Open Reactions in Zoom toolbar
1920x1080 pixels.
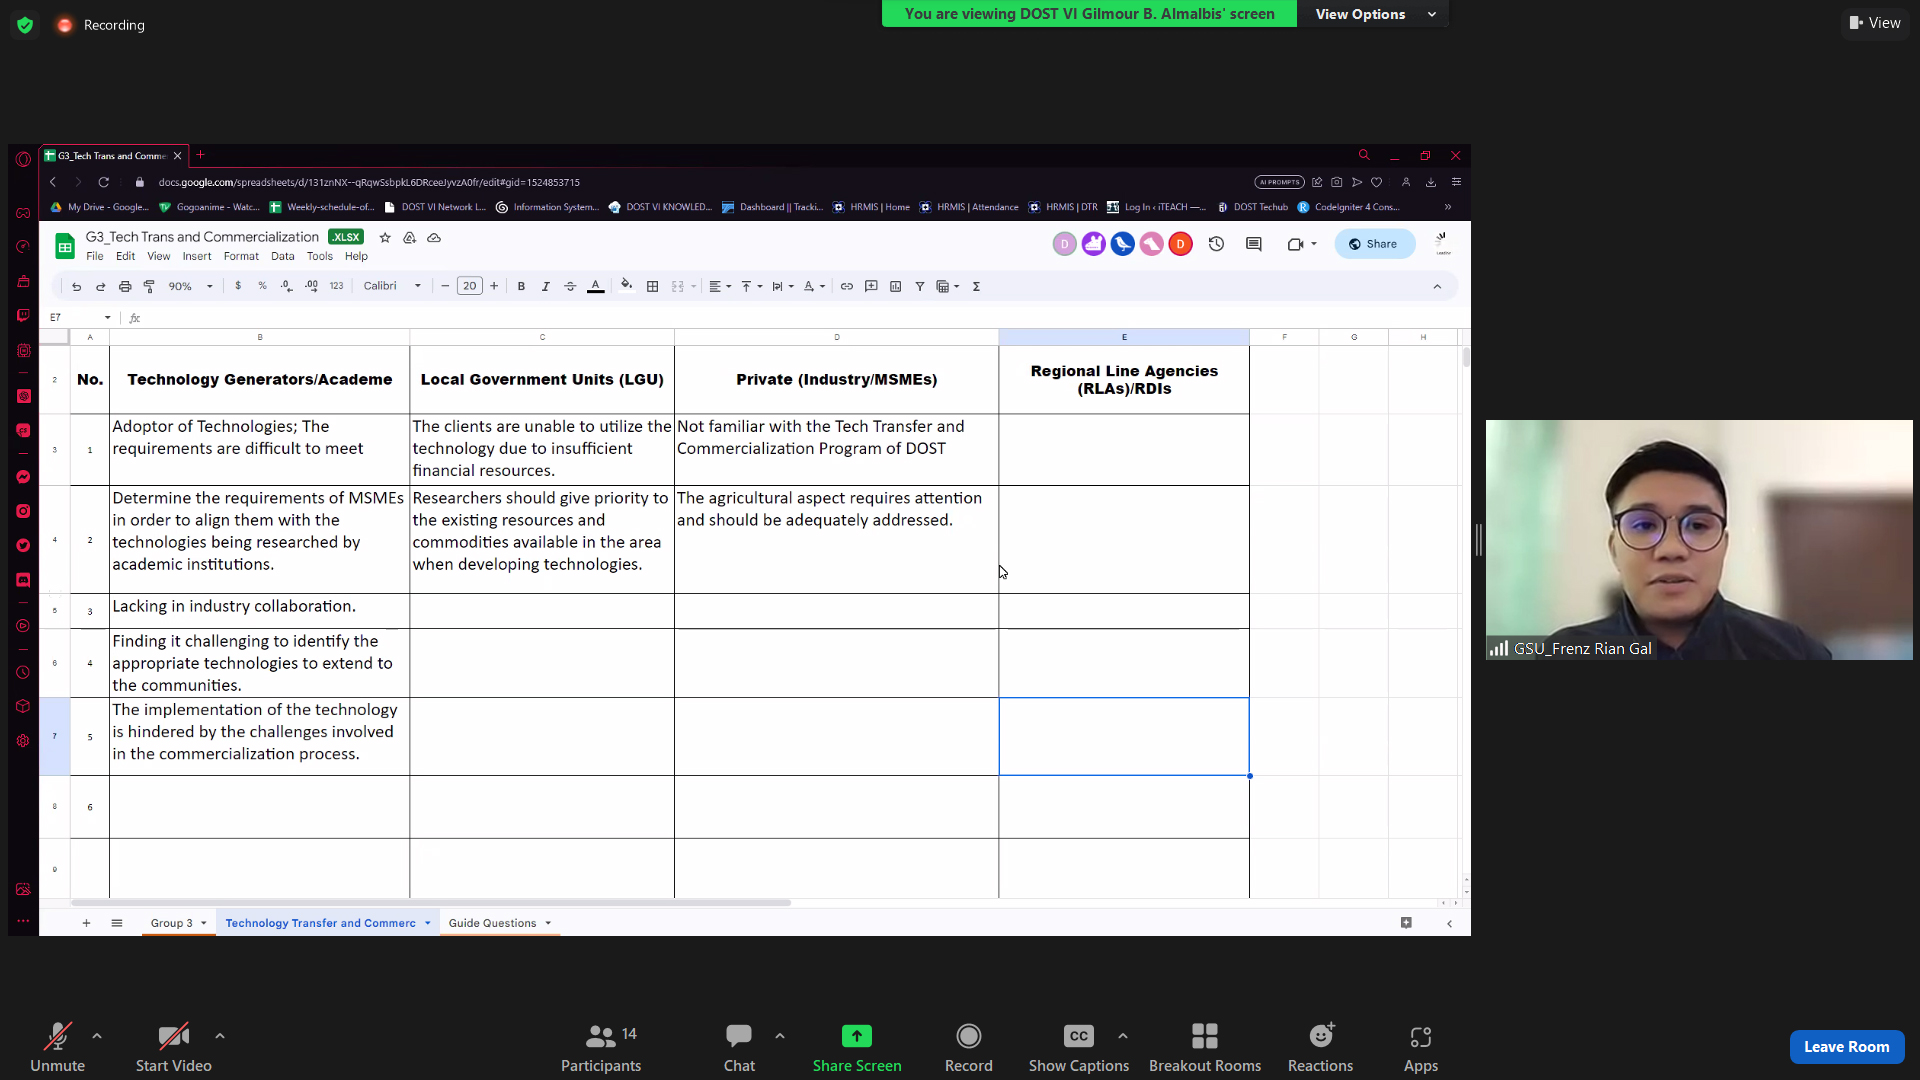coord(1320,1047)
